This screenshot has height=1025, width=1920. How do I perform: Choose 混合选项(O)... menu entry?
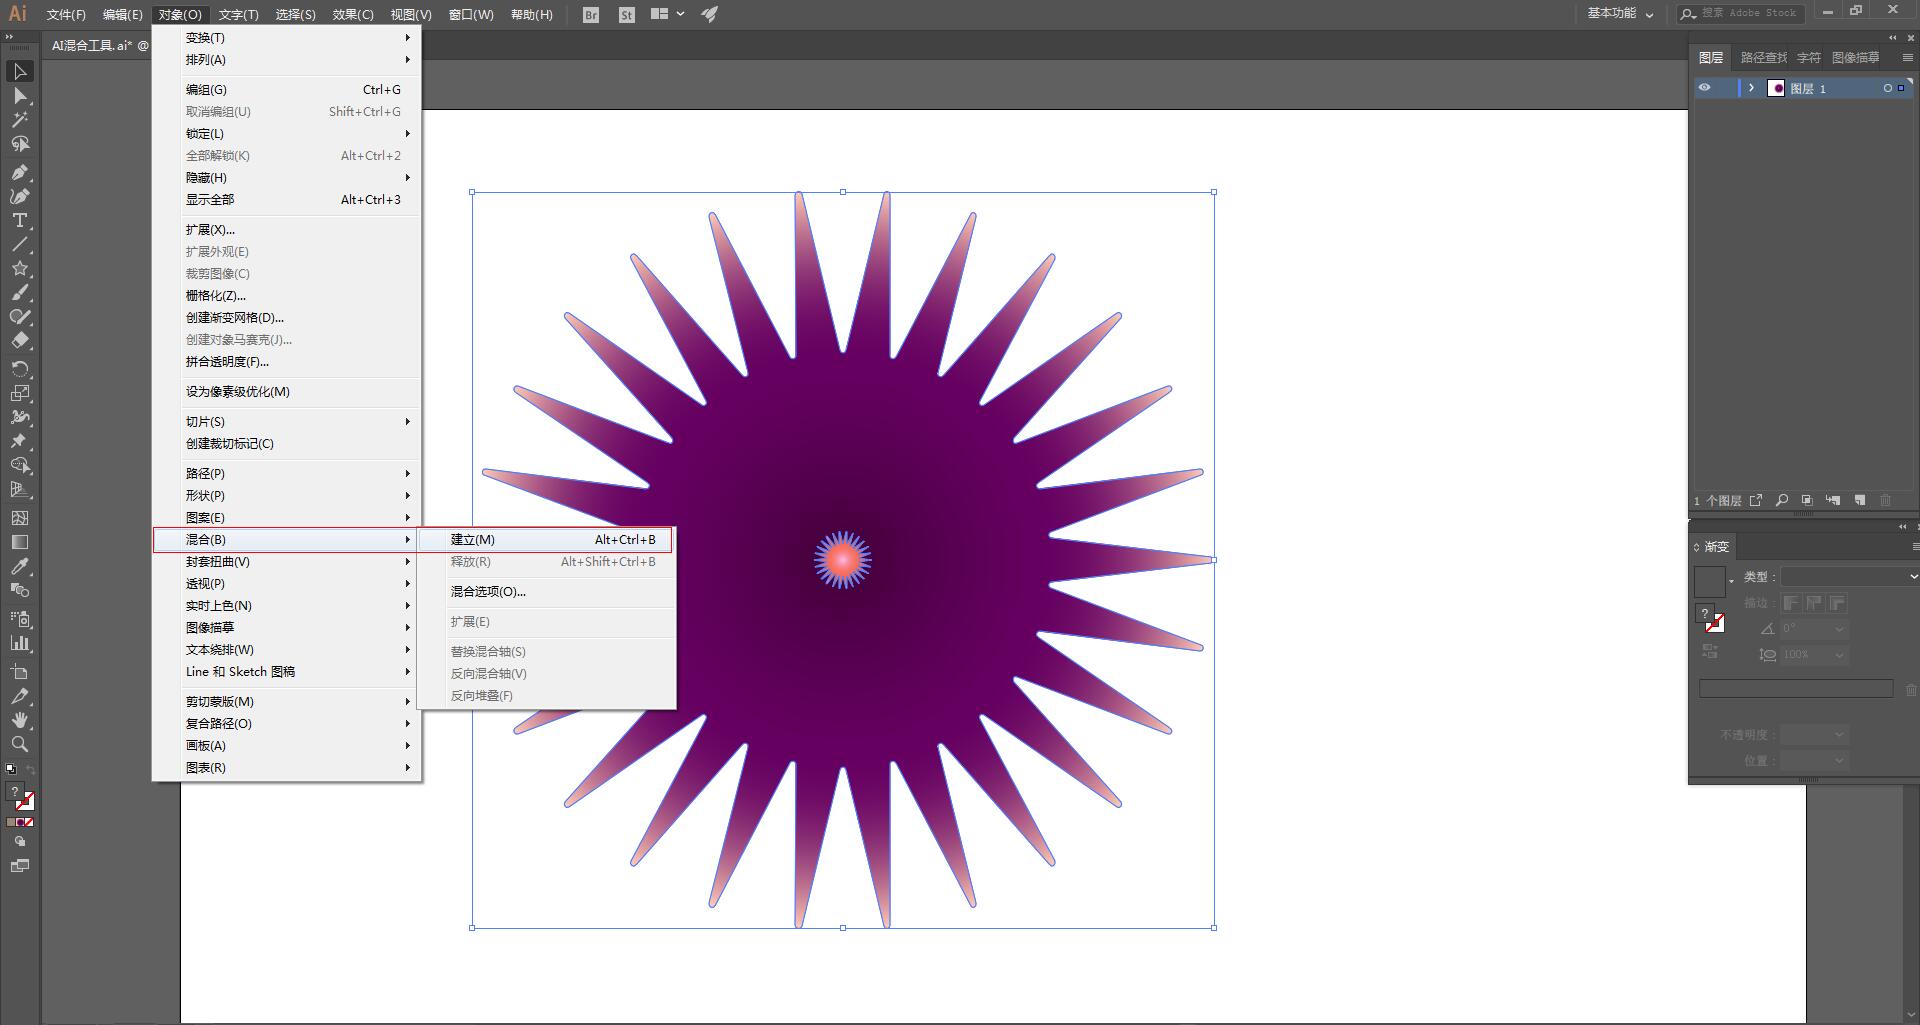coord(546,592)
